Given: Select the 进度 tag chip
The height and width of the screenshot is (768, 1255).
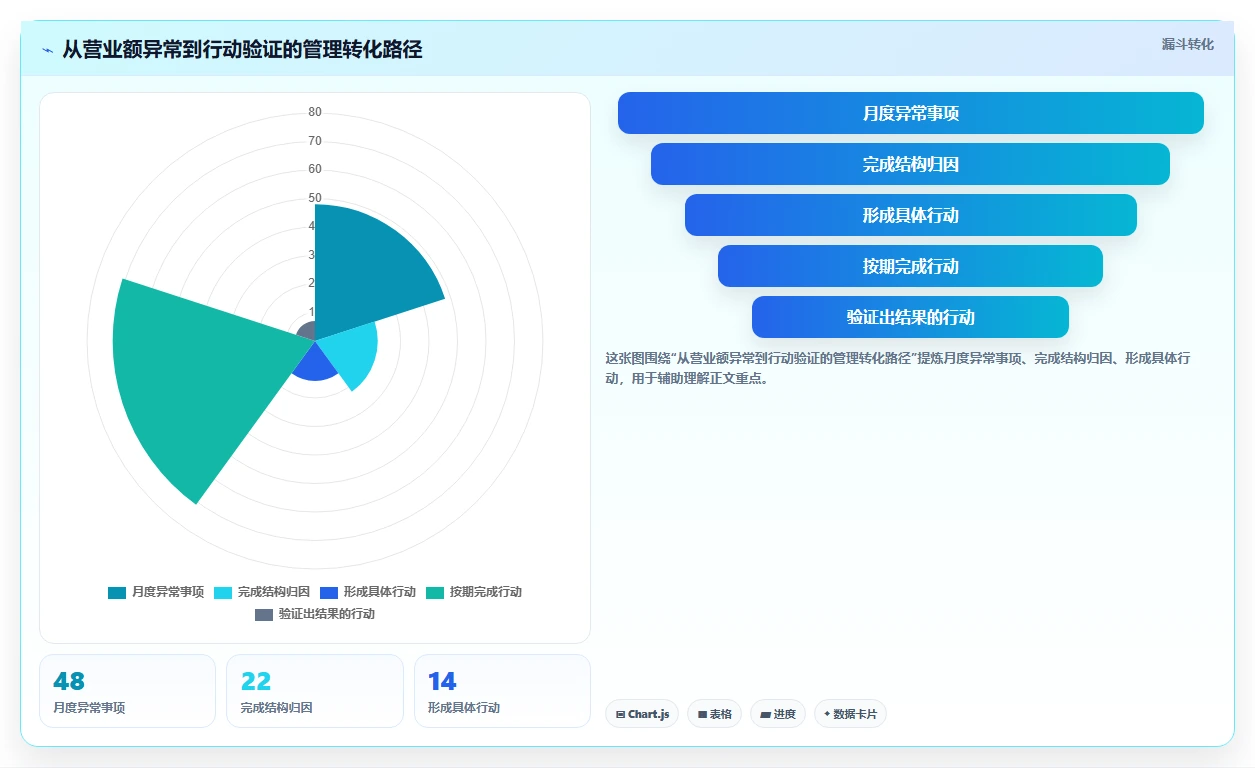Looking at the screenshot, I should (778, 714).
